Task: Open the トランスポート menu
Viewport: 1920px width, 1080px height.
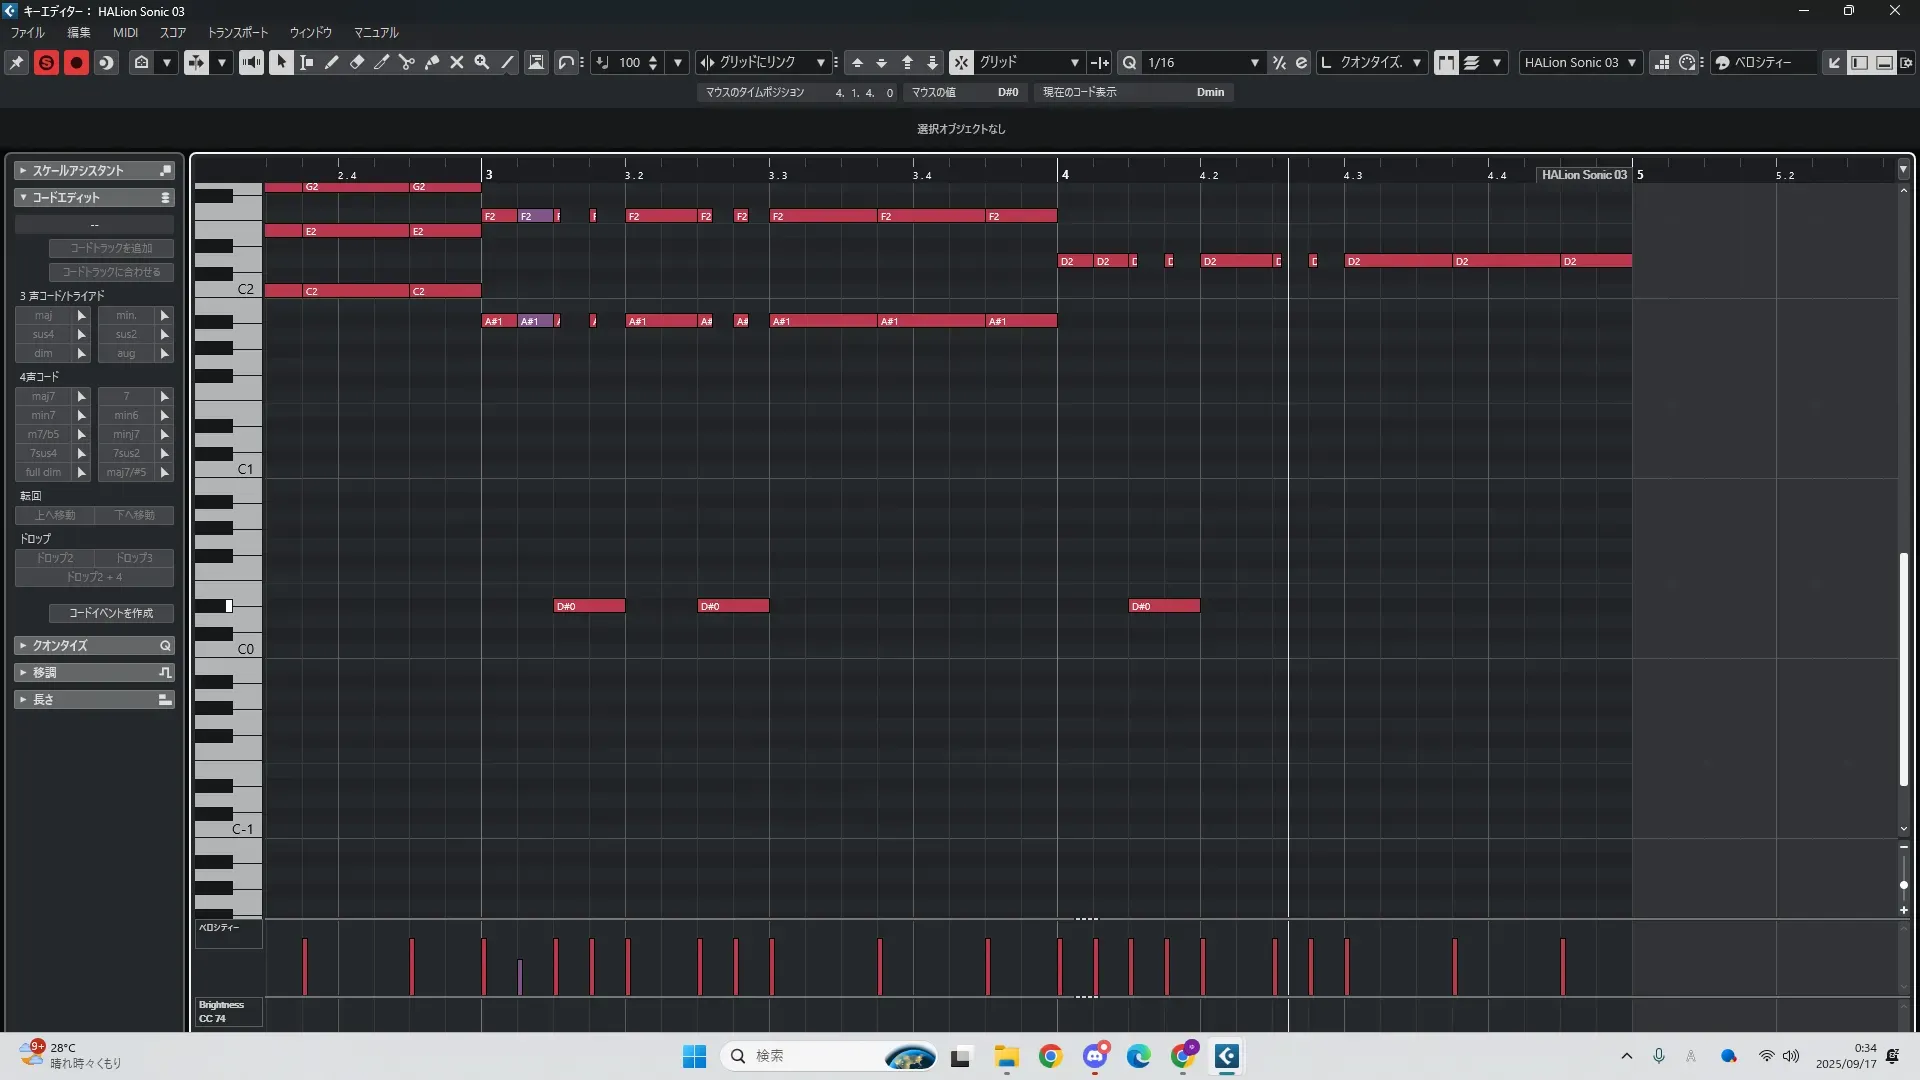Action: point(237,32)
